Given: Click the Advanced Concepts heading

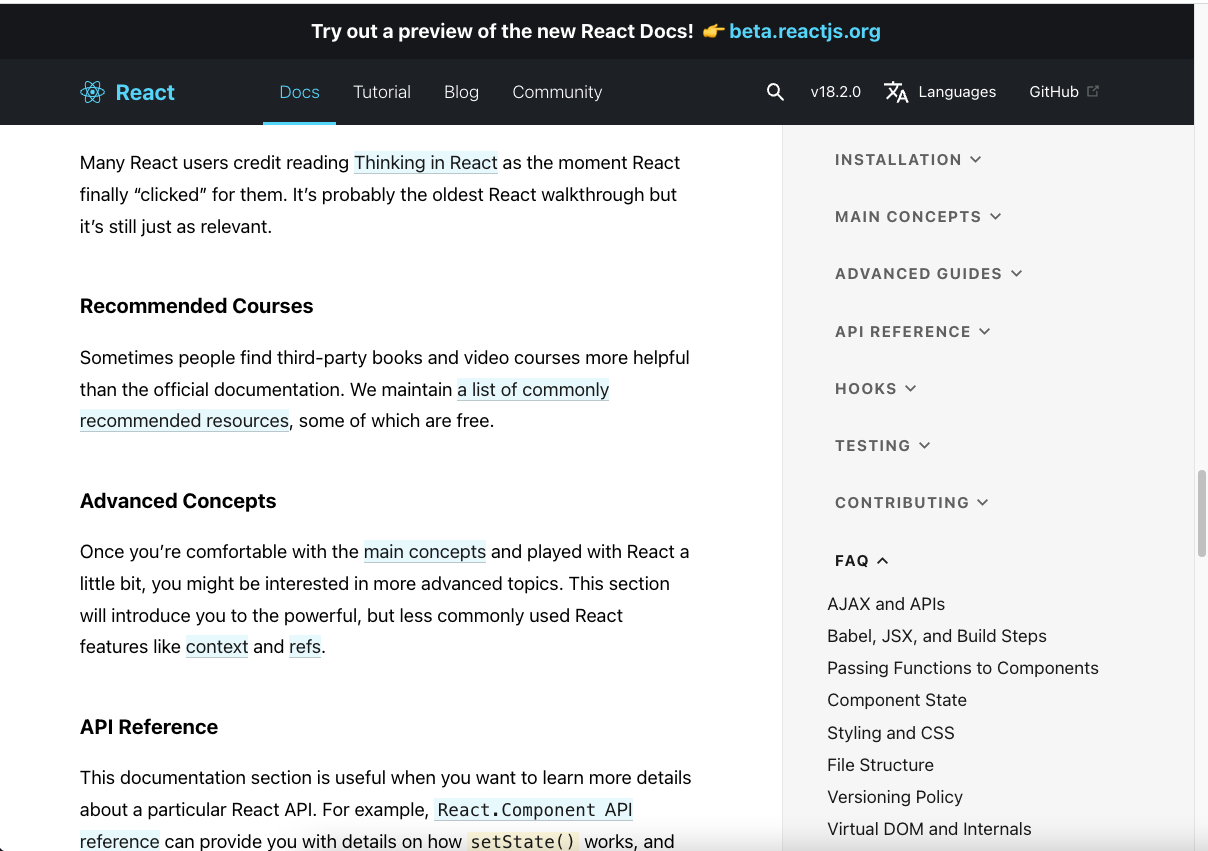Looking at the screenshot, I should coord(178,501).
